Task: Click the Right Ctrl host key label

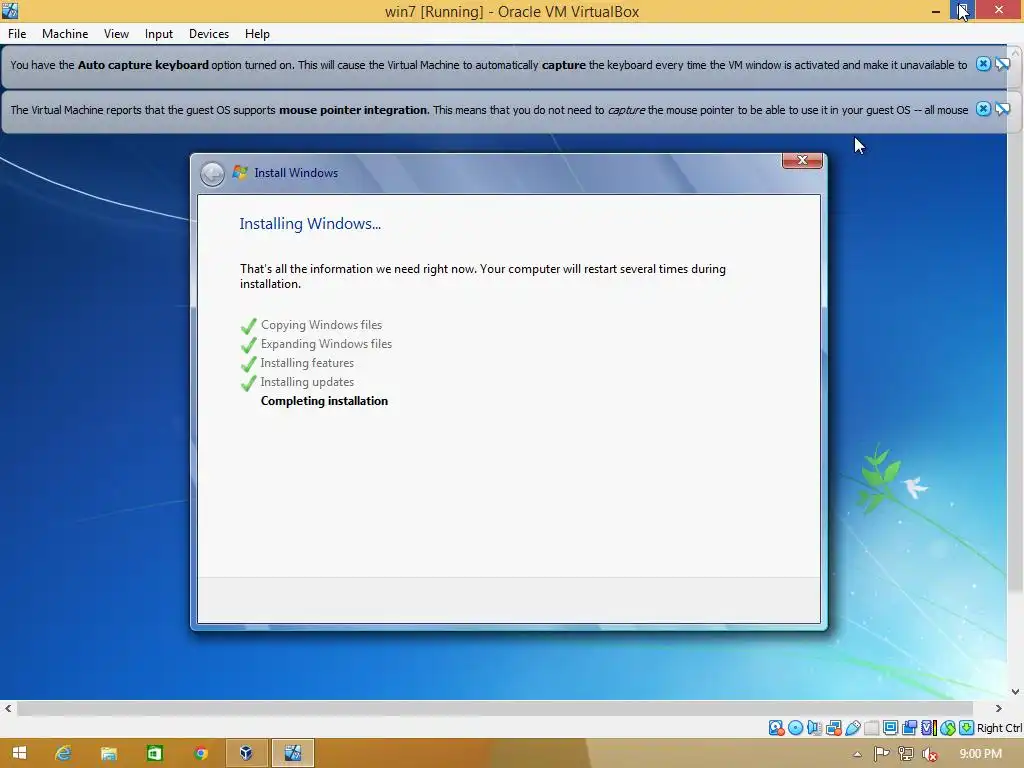Action: pos(999,728)
